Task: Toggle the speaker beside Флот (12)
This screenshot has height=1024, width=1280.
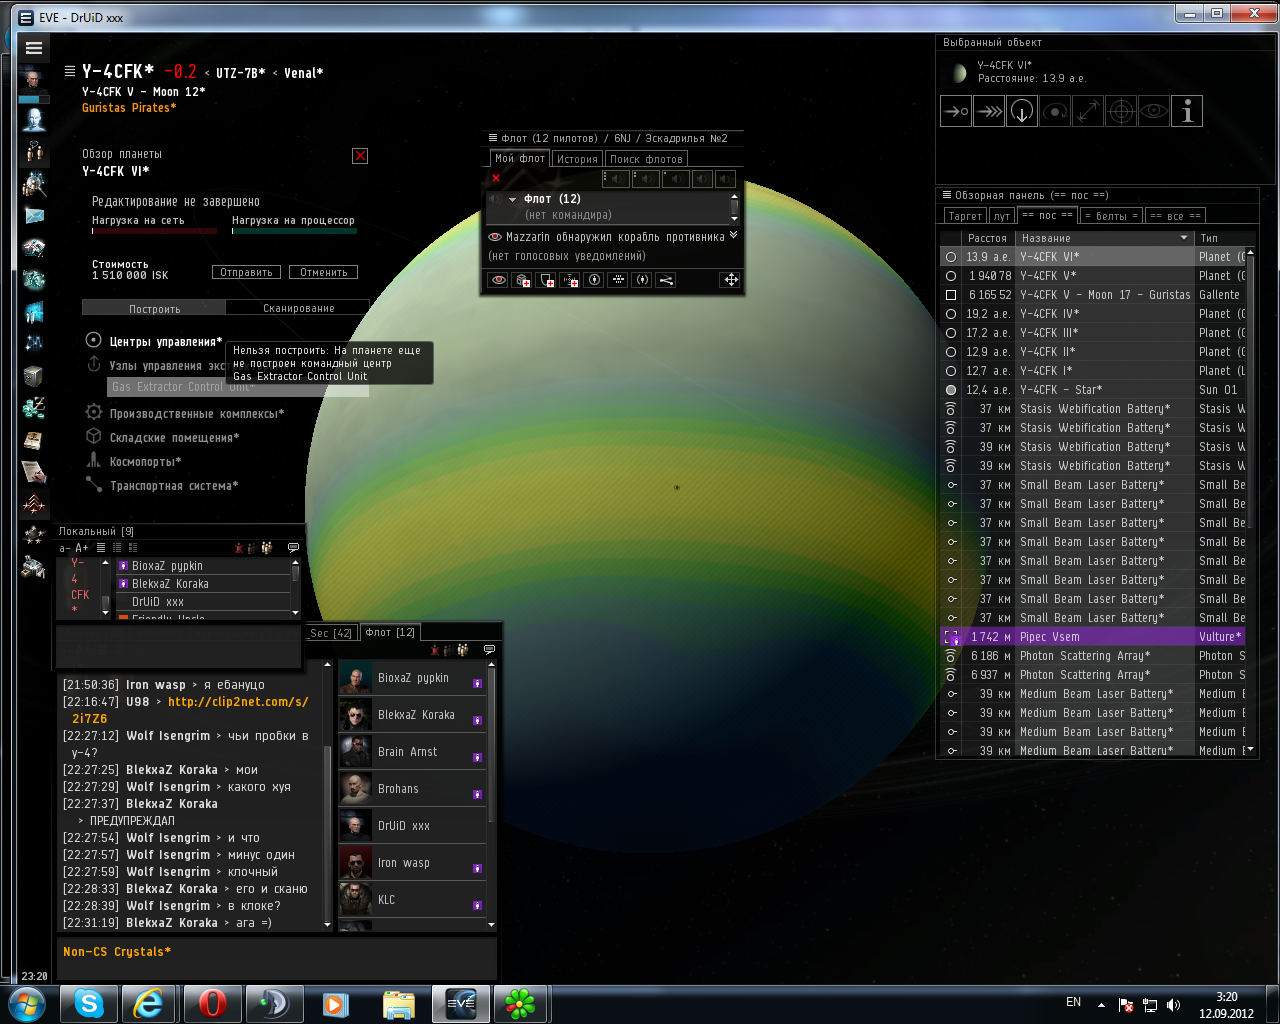Action: click(494, 199)
